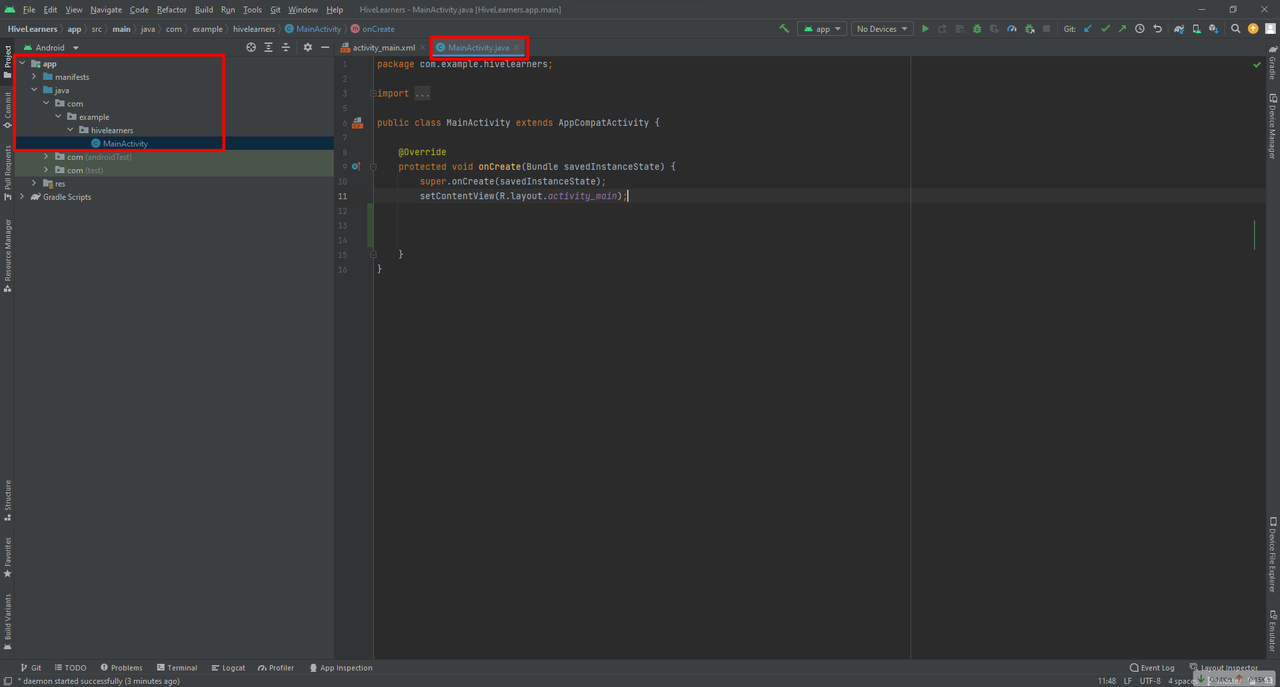The image size is (1280, 687).
Task: Expand the res folder
Action: [34, 184]
